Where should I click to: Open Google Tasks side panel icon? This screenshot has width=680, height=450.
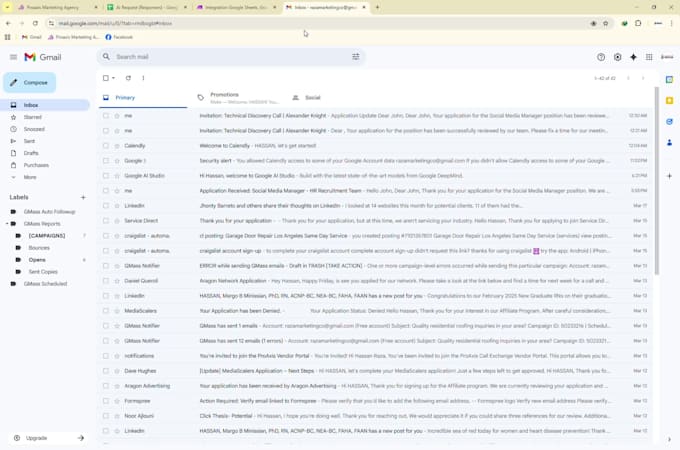(x=669, y=121)
